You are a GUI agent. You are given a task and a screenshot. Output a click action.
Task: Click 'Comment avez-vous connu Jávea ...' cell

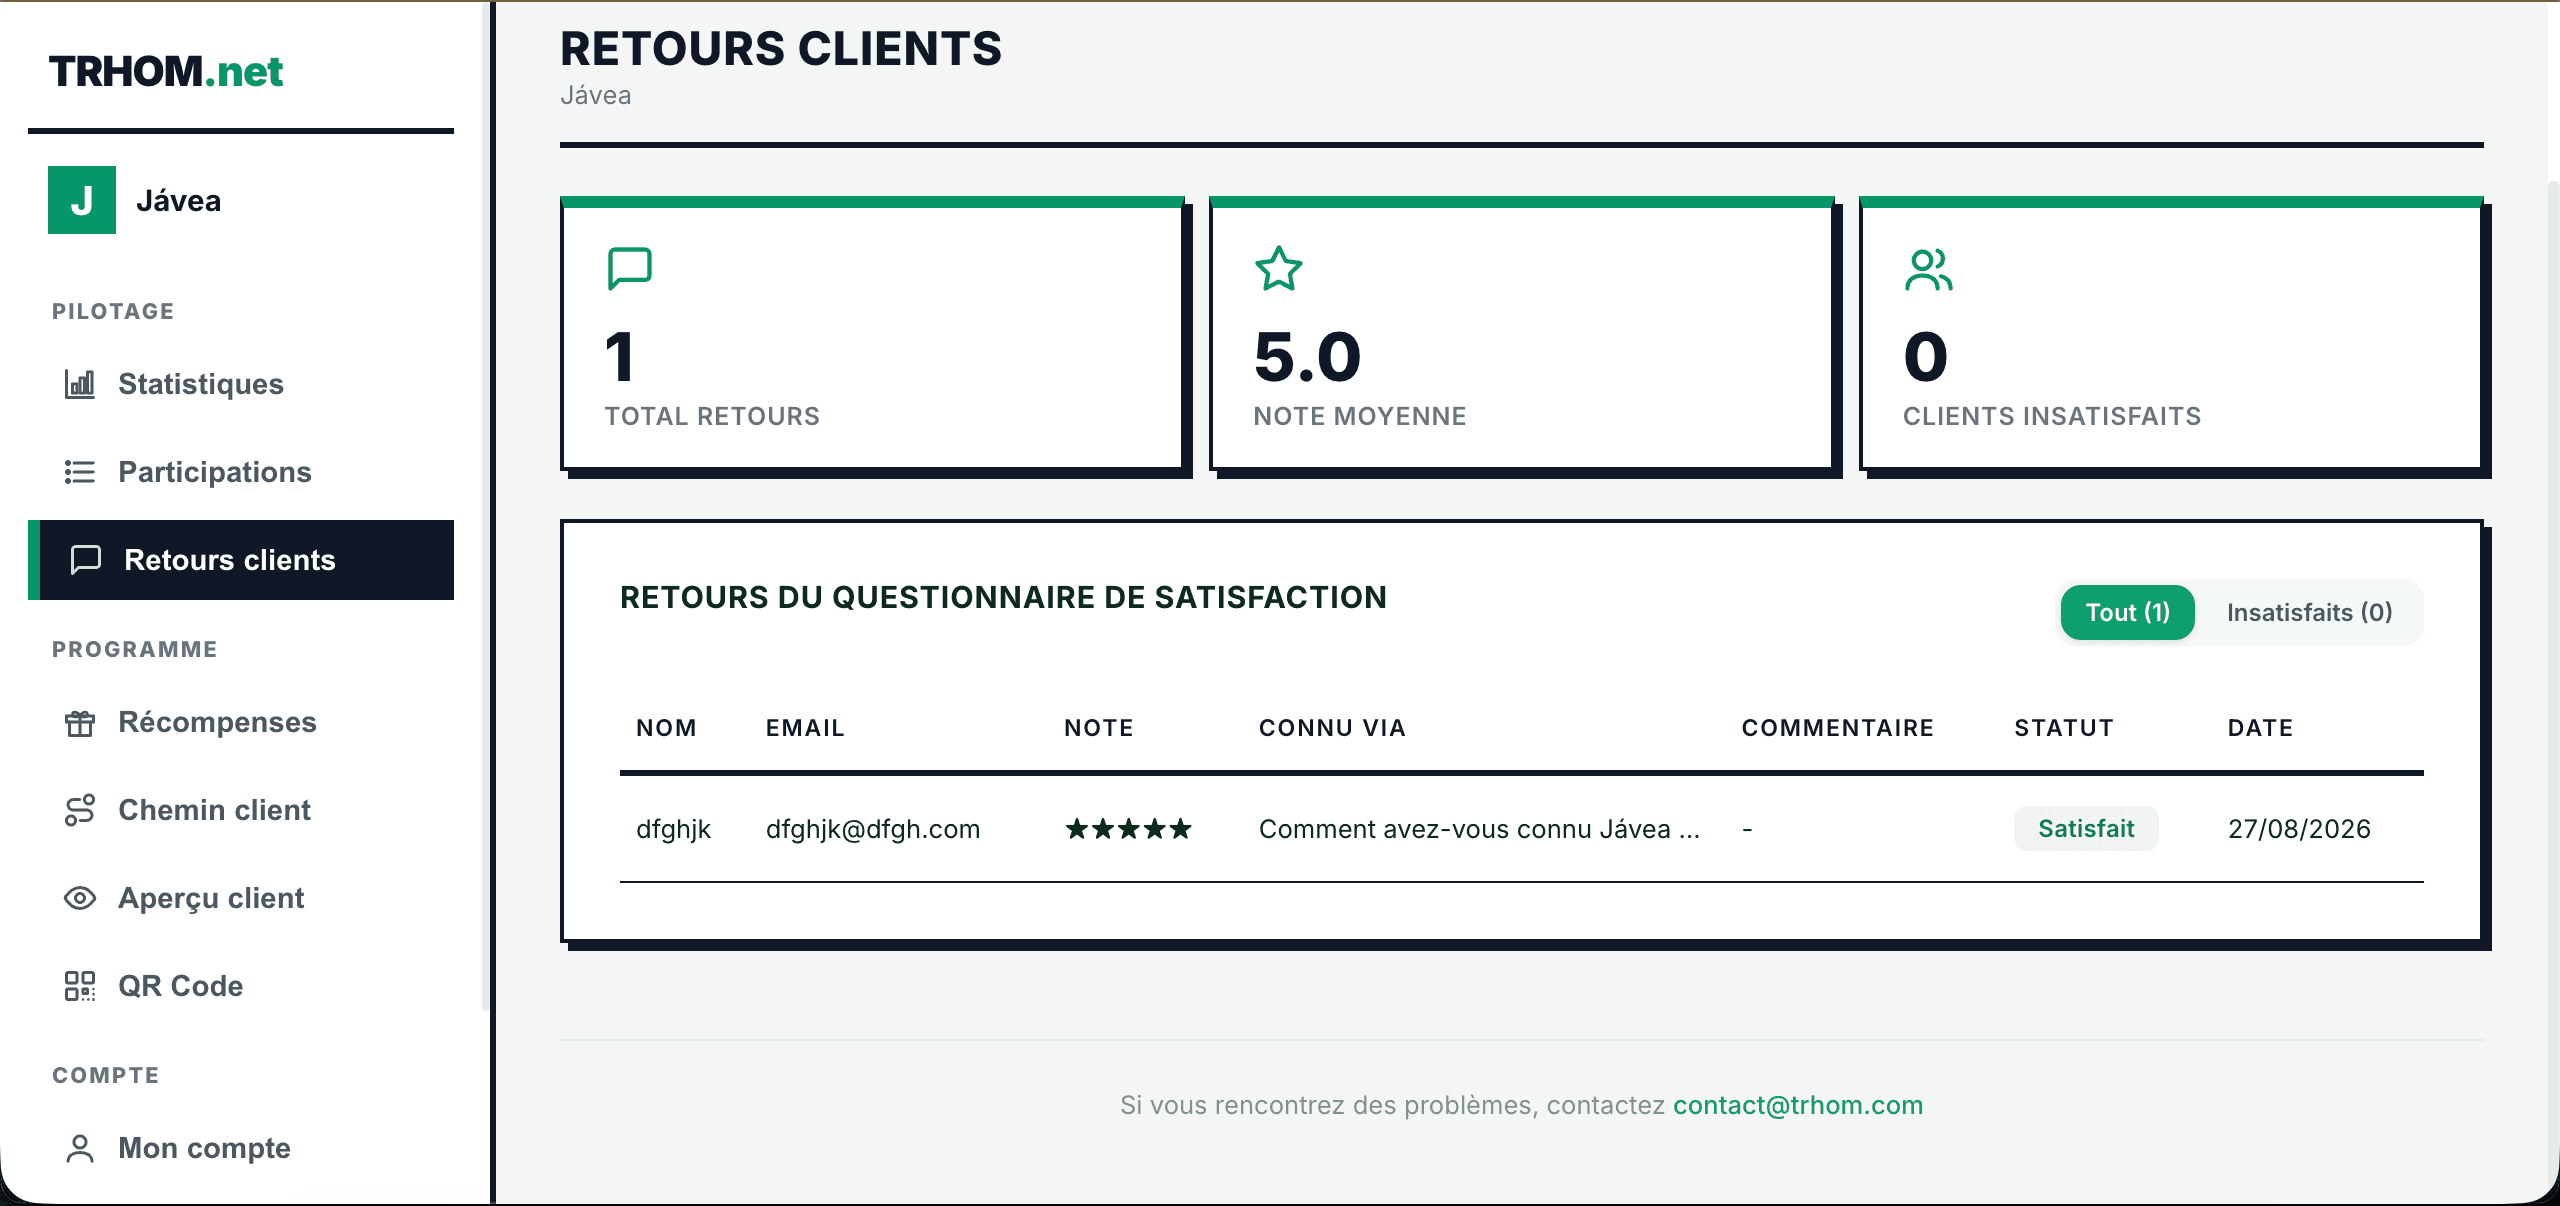1479,829
